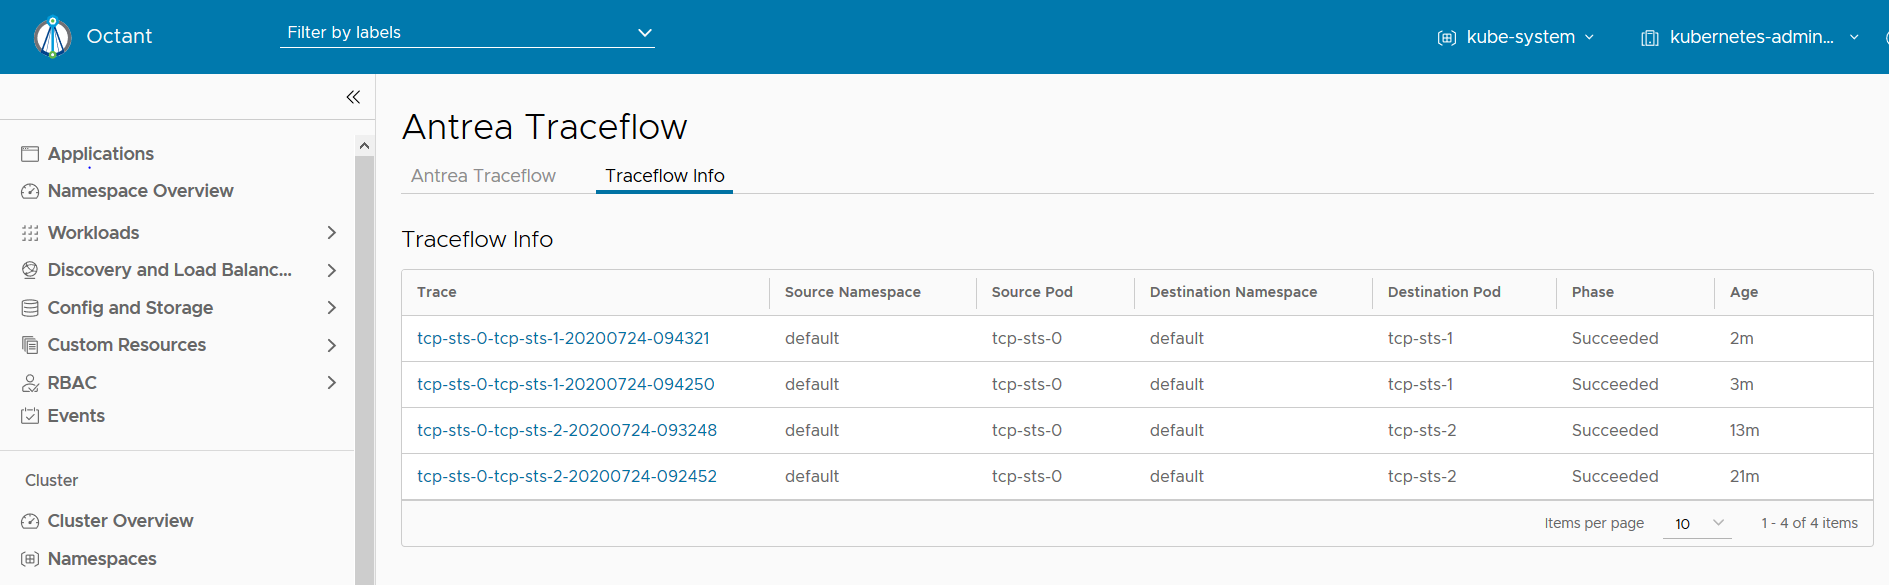Click the sidebar scrollbar up arrow
This screenshot has width=1889, height=585.
click(x=364, y=146)
